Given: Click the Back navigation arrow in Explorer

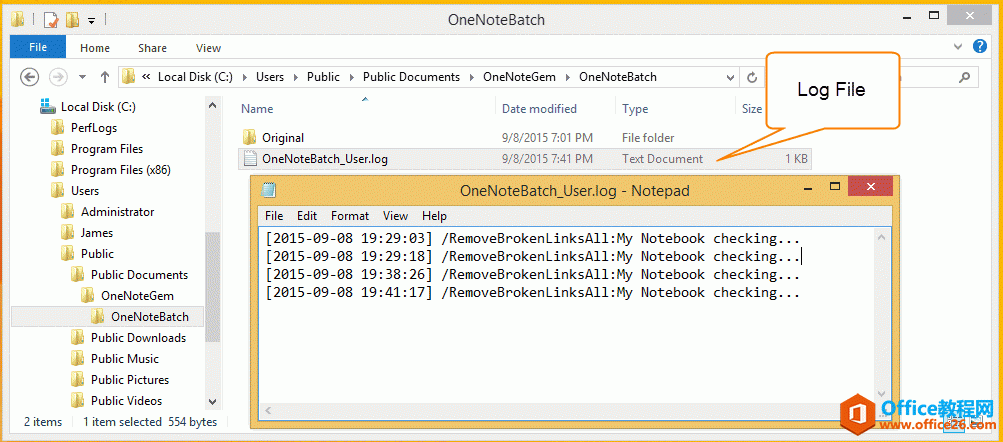Looking at the screenshot, I should 29,77.
